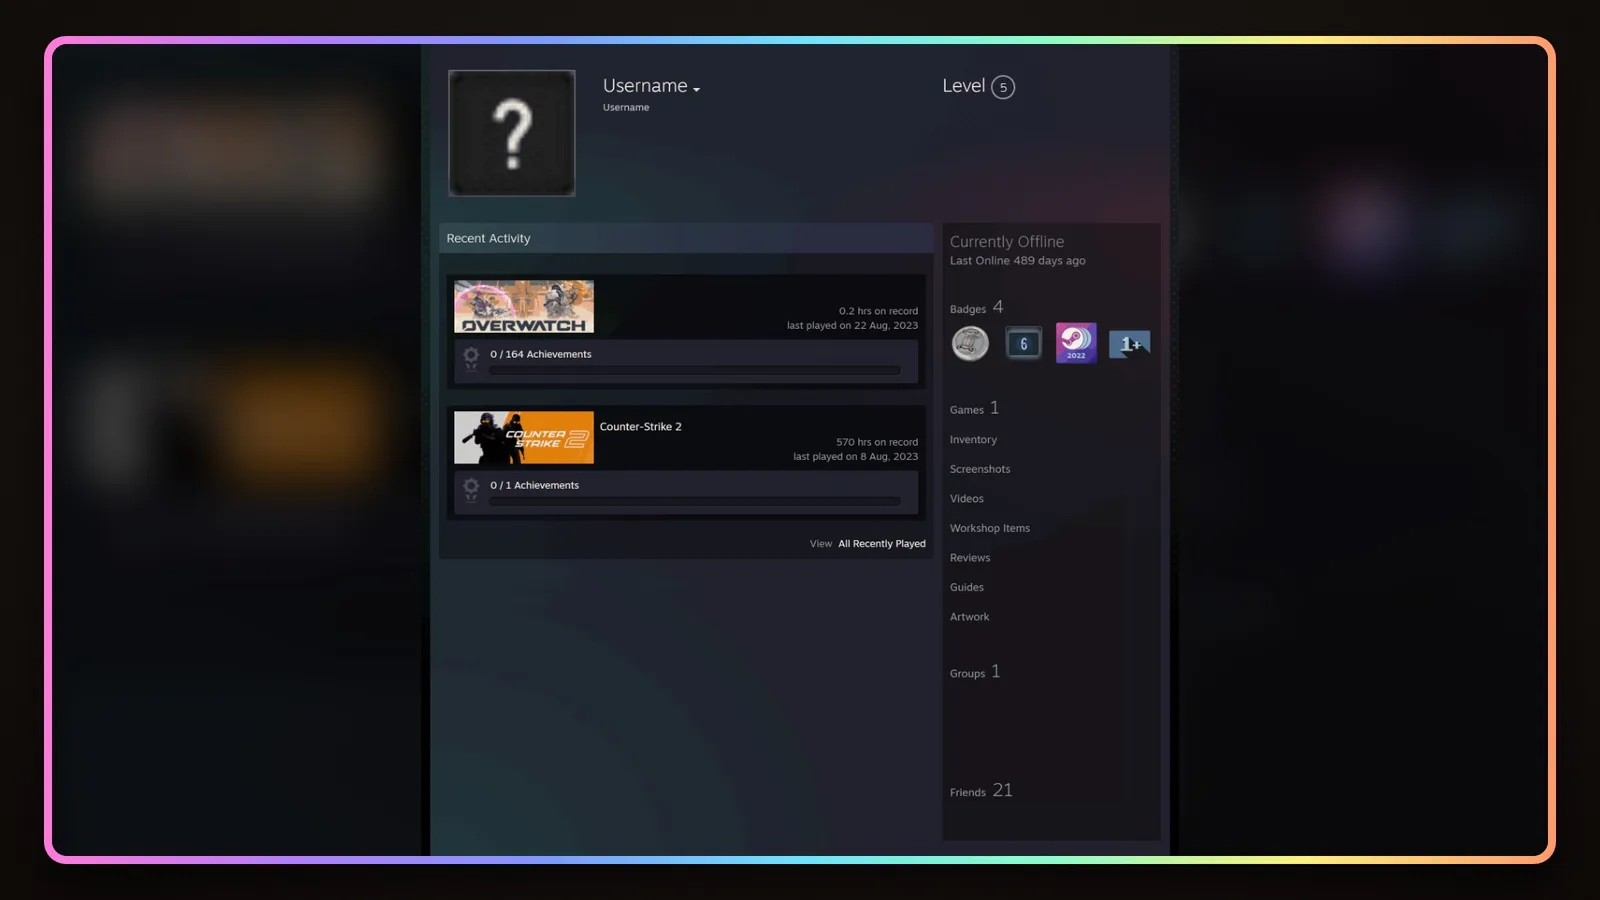Click the Last Online 489 days ago text

tap(1018, 261)
